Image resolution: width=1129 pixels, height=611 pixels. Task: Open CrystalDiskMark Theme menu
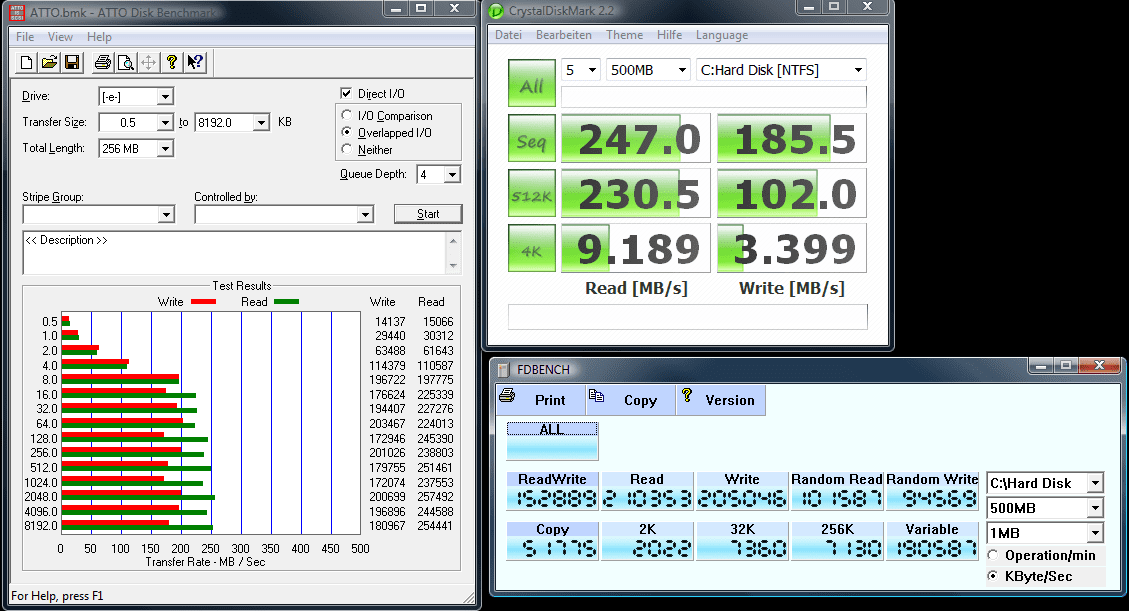(x=624, y=35)
